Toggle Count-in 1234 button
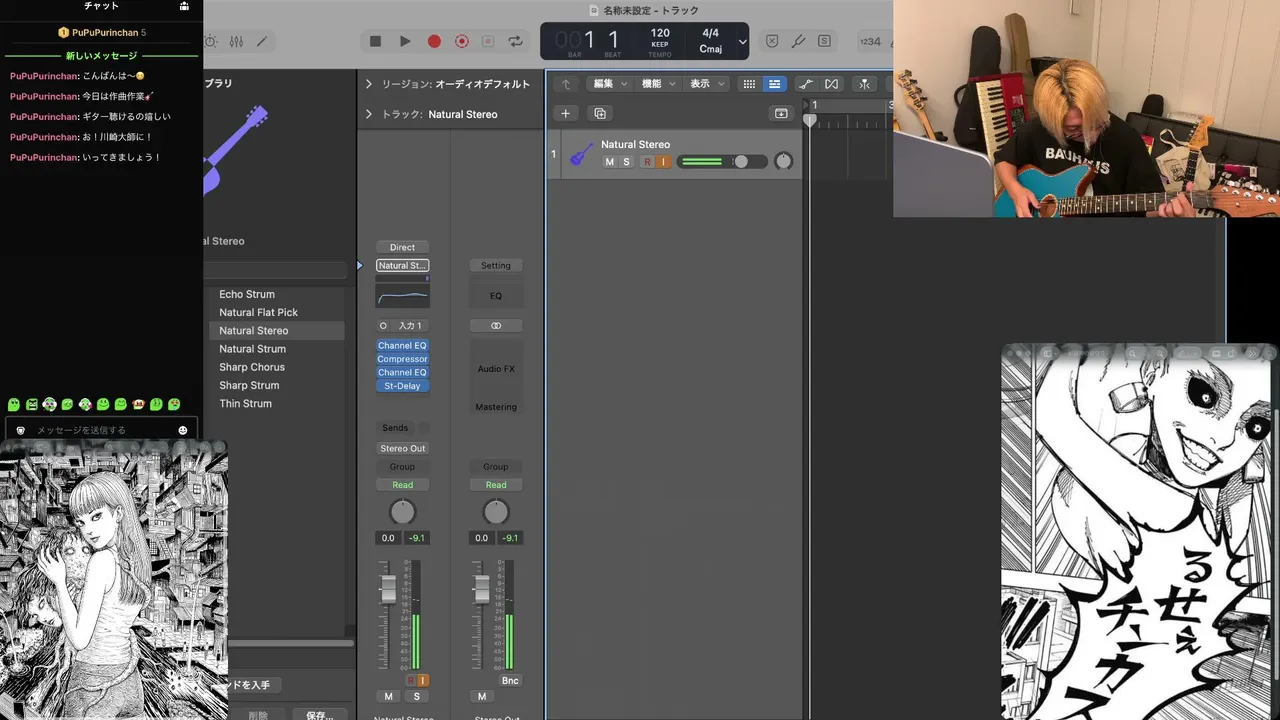The width and height of the screenshot is (1280, 720). point(870,41)
